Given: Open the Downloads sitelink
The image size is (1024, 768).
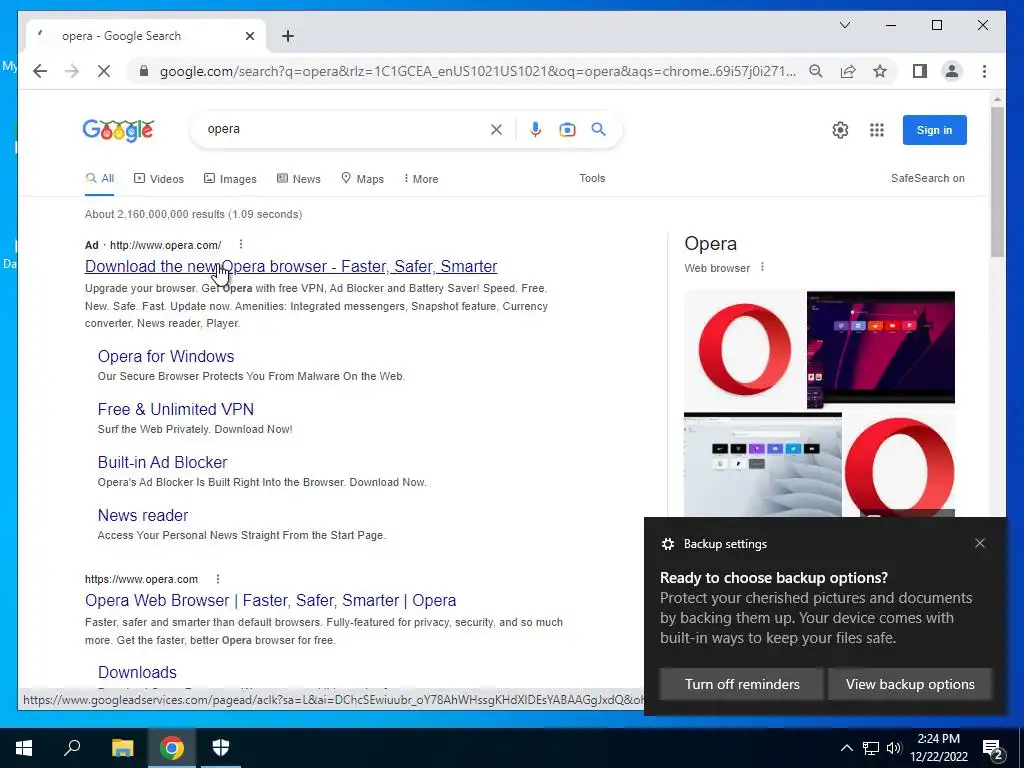Looking at the screenshot, I should click(137, 672).
